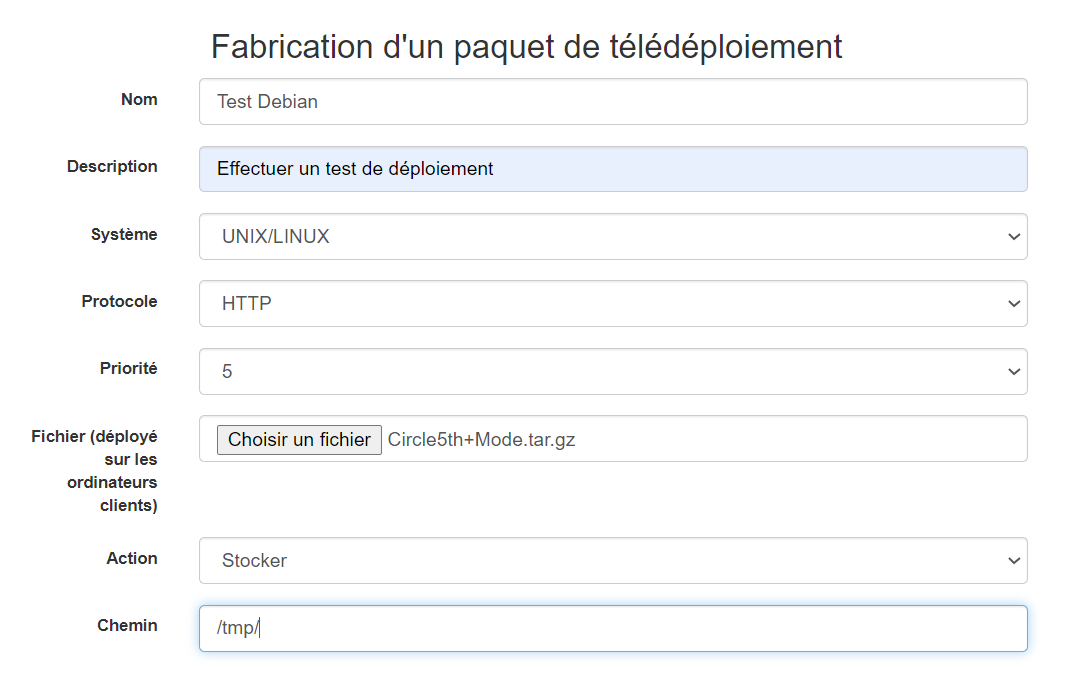Click the file name Circle5th+Mode.tar.gz

481,439
